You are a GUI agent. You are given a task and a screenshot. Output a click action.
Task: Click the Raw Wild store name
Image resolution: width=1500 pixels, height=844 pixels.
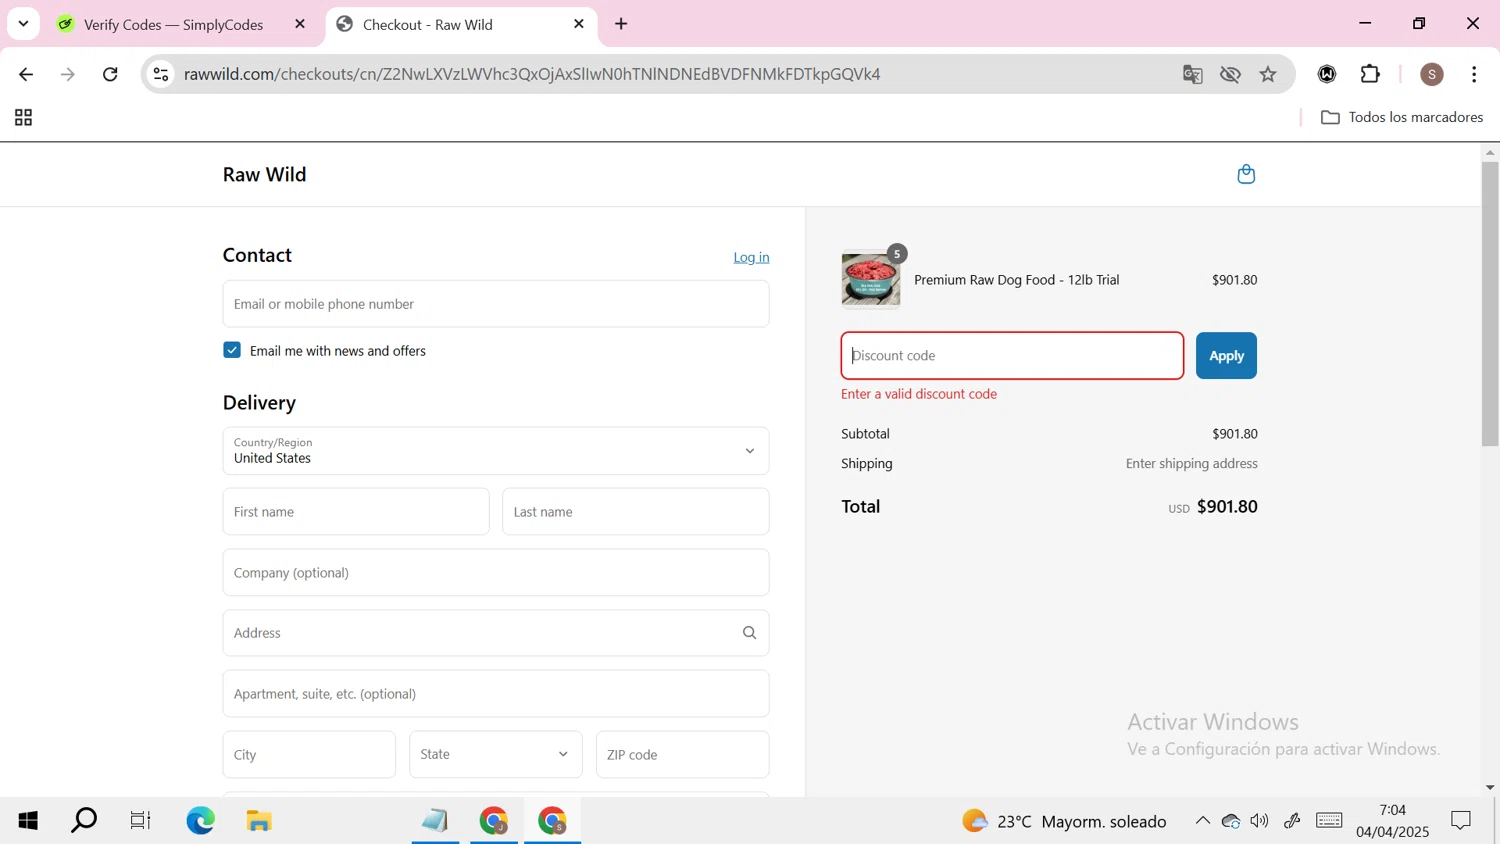(x=265, y=174)
